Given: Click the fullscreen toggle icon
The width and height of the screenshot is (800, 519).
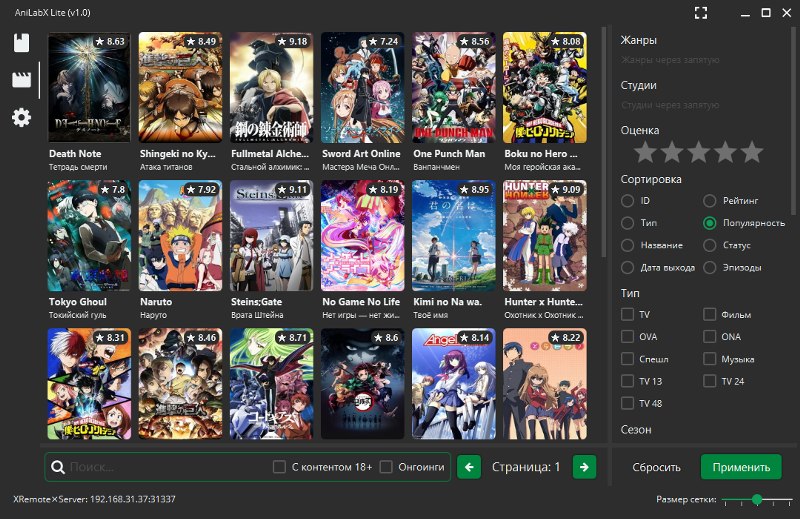Looking at the screenshot, I should tap(701, 12).
